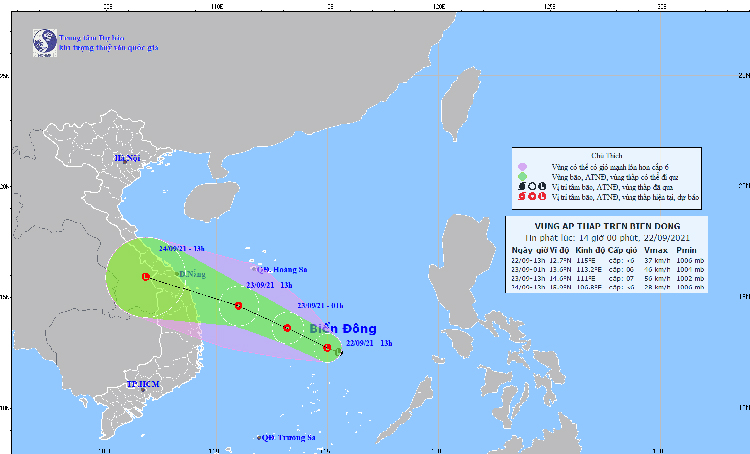Click the Hà Nội city dot on map
Image resolution: width=750 pixels, height=454 pixels.
tap(125, 162)
